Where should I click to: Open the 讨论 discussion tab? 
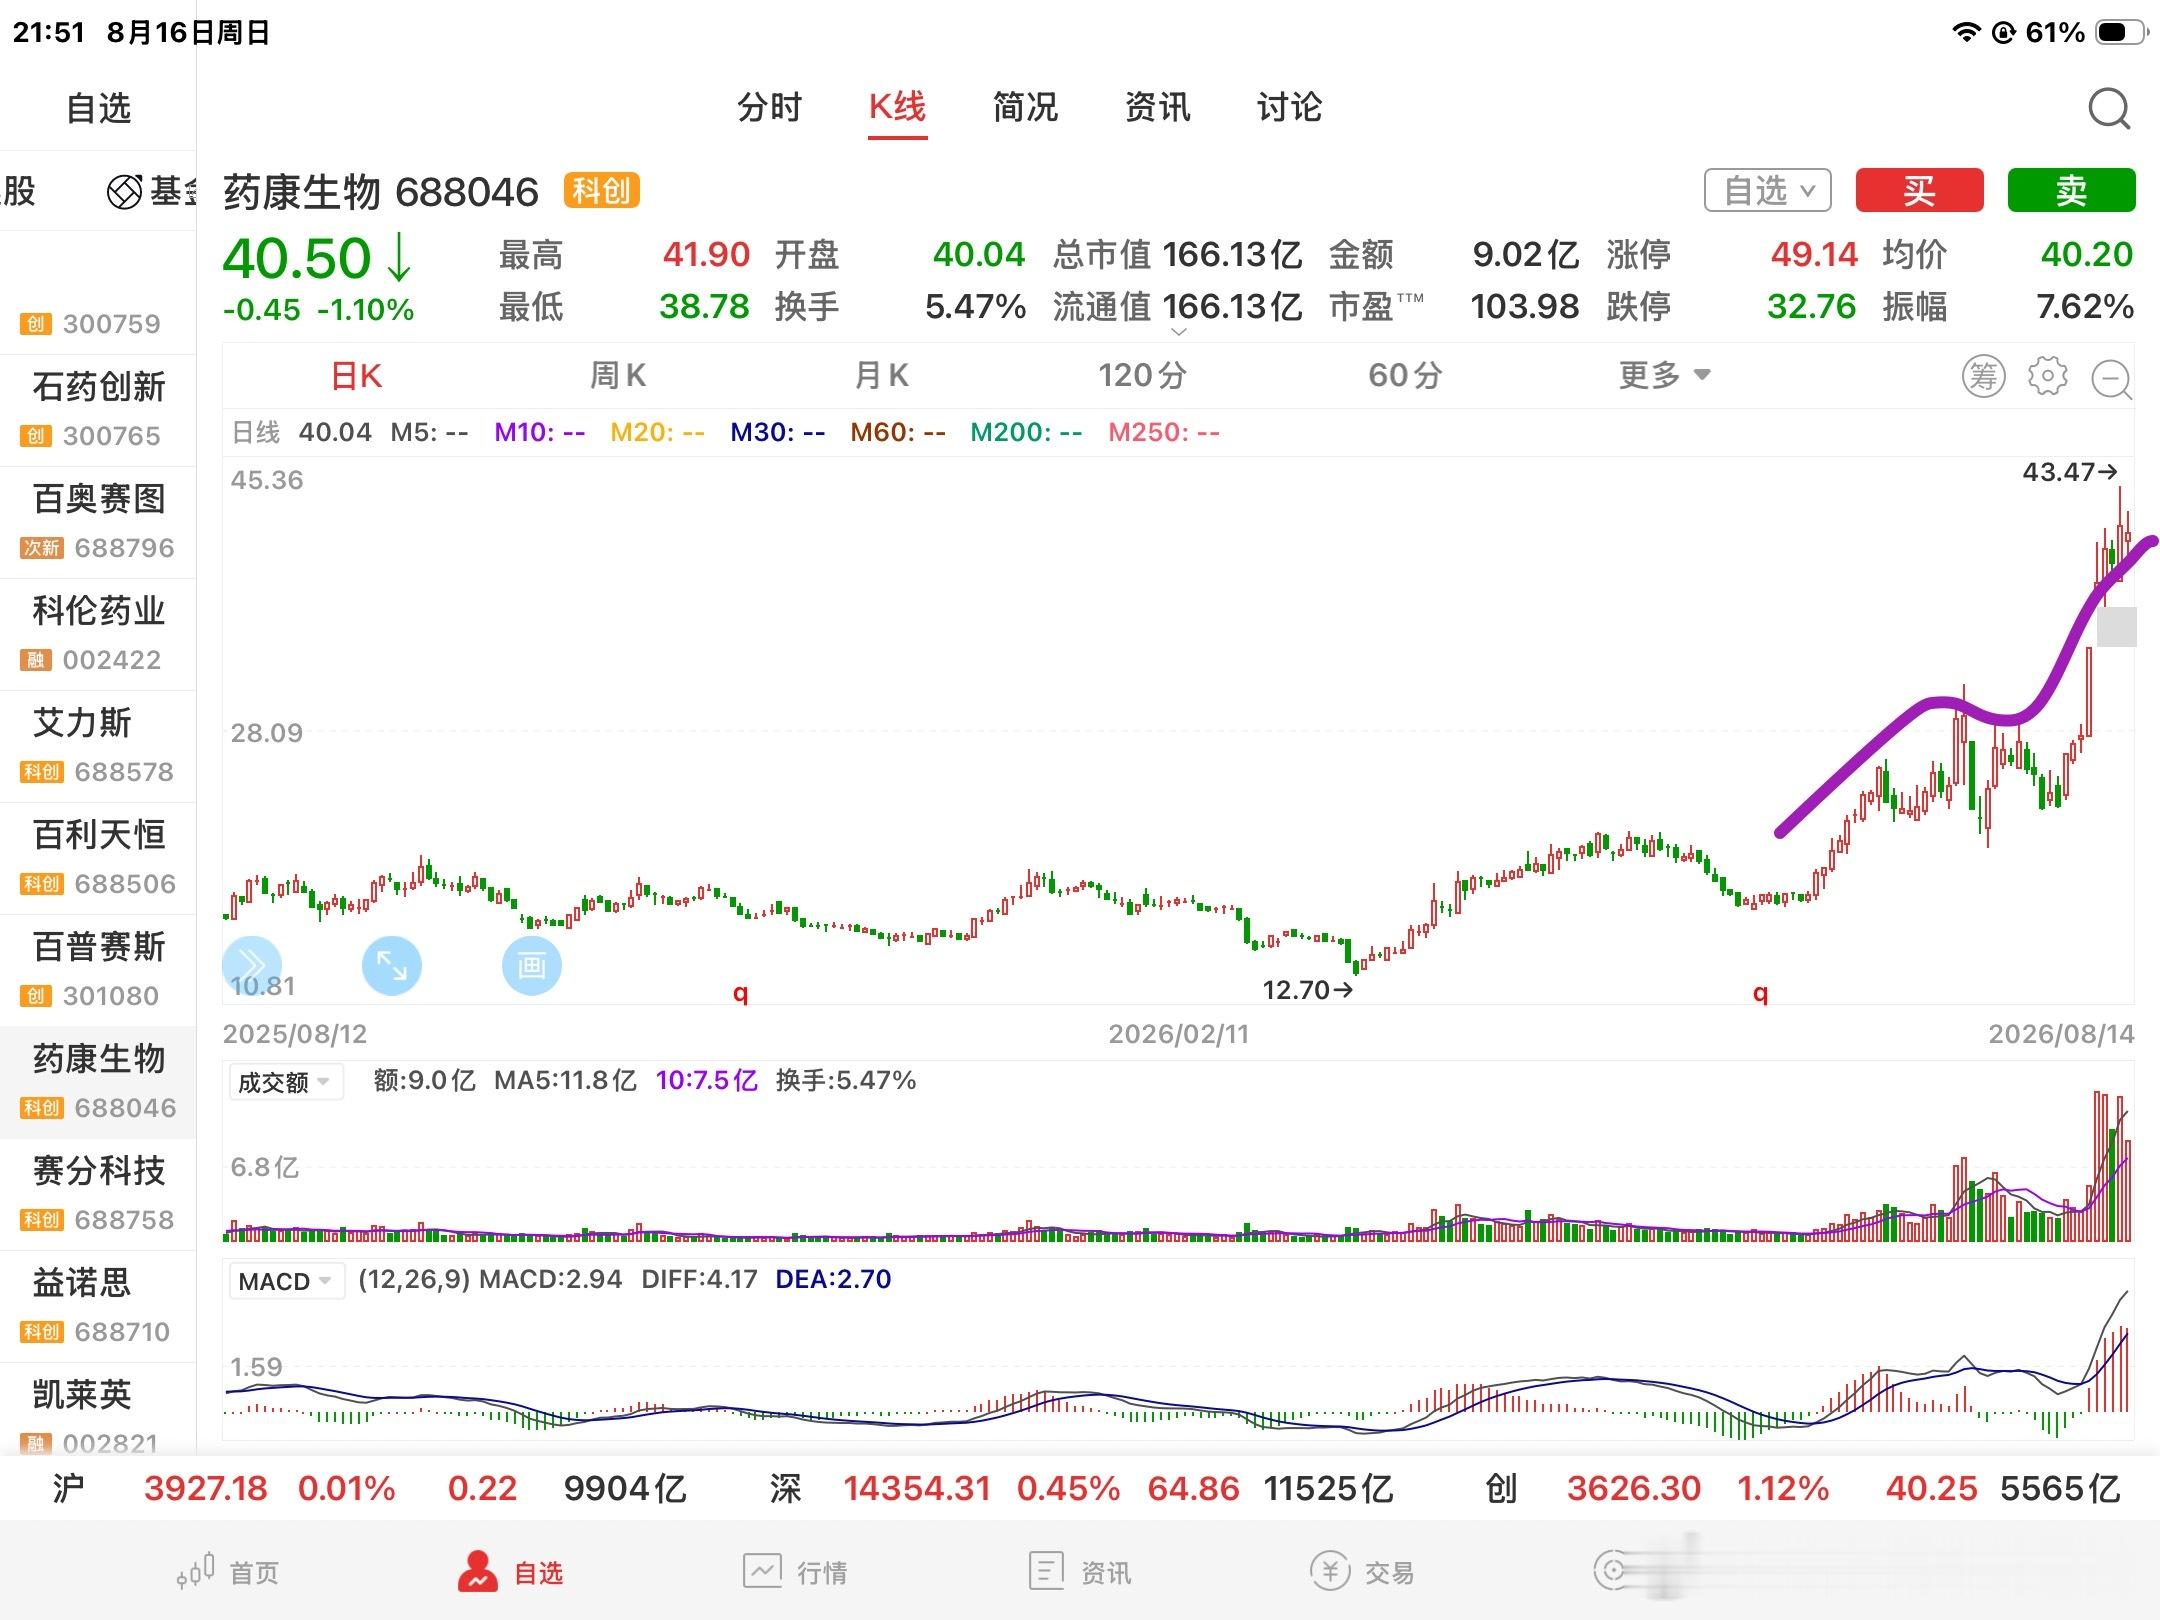coord(1289,107)
